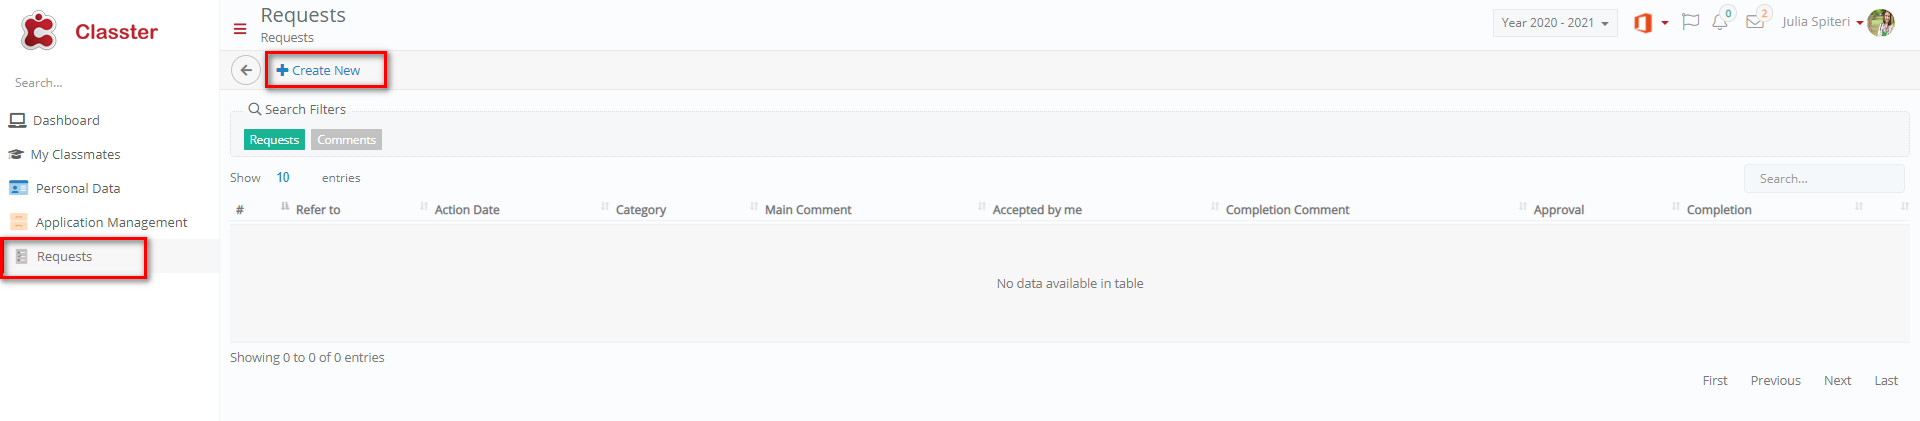The image size is (1920, 421).
Task: Click the hamburger menu icon
Action: coord(240,29)
